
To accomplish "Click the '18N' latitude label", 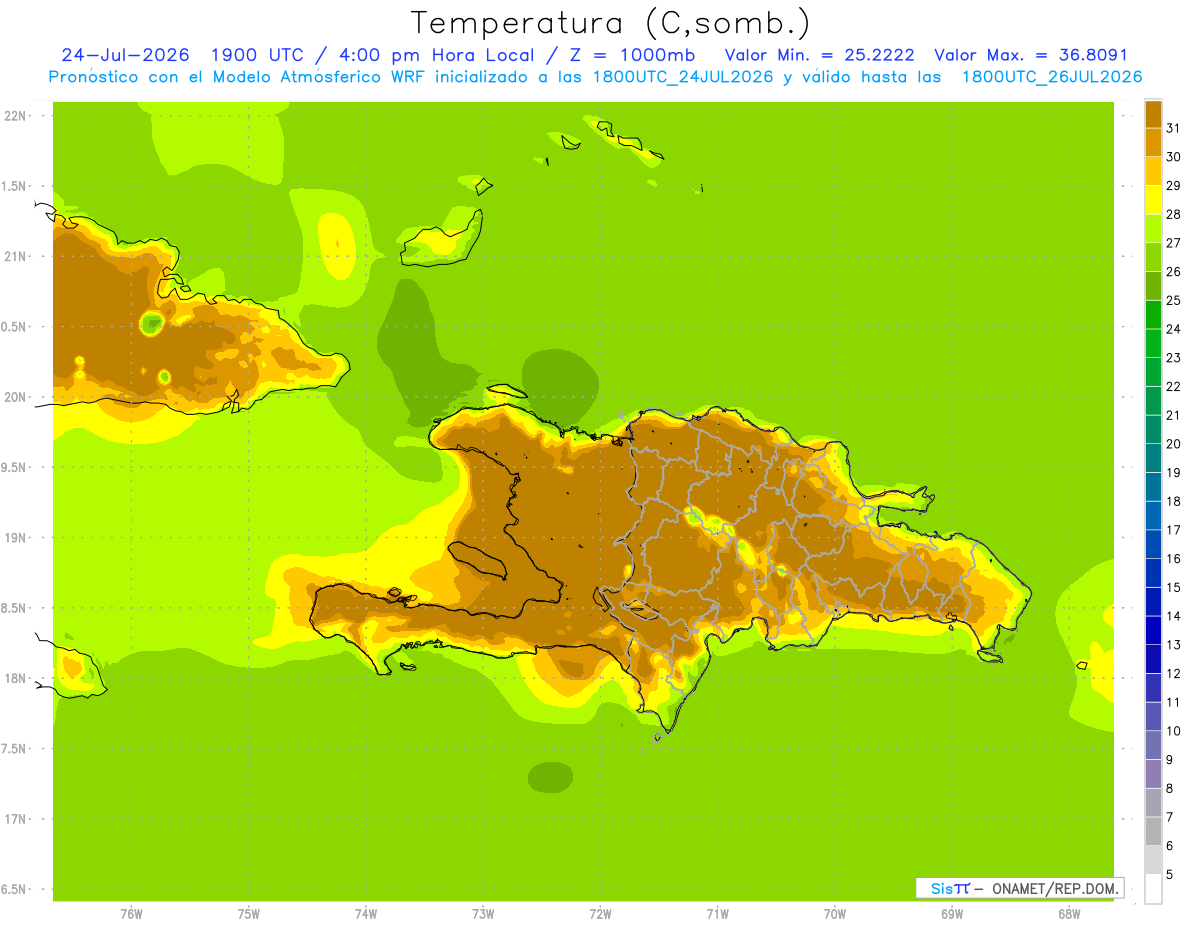I will (x=14, y=678).
